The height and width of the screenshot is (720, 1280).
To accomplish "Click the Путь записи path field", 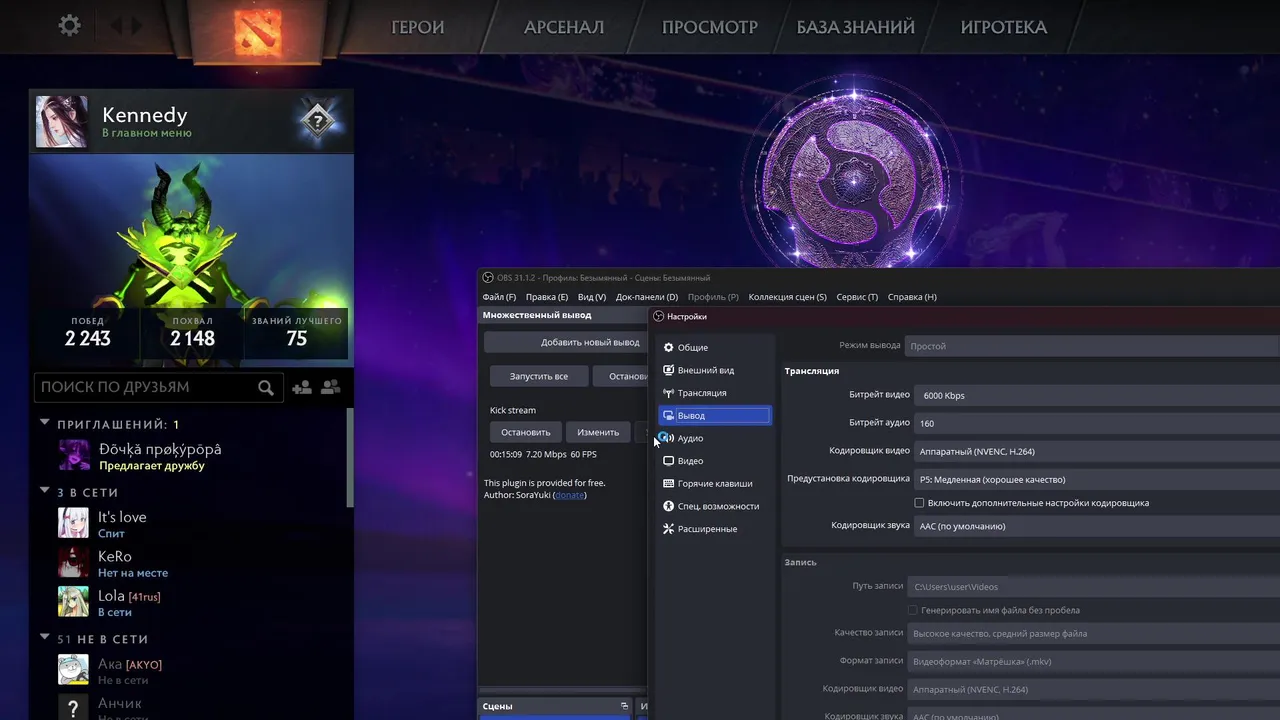I will coord(1094,586).
